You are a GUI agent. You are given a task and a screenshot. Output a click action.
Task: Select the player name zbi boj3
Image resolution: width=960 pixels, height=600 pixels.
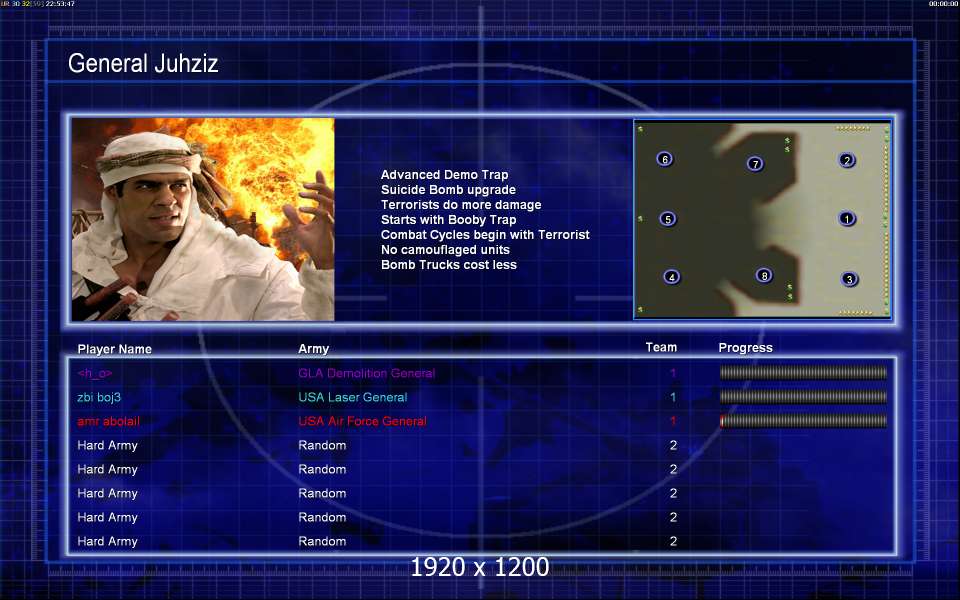pyautogui.click(x=99, y=397)
